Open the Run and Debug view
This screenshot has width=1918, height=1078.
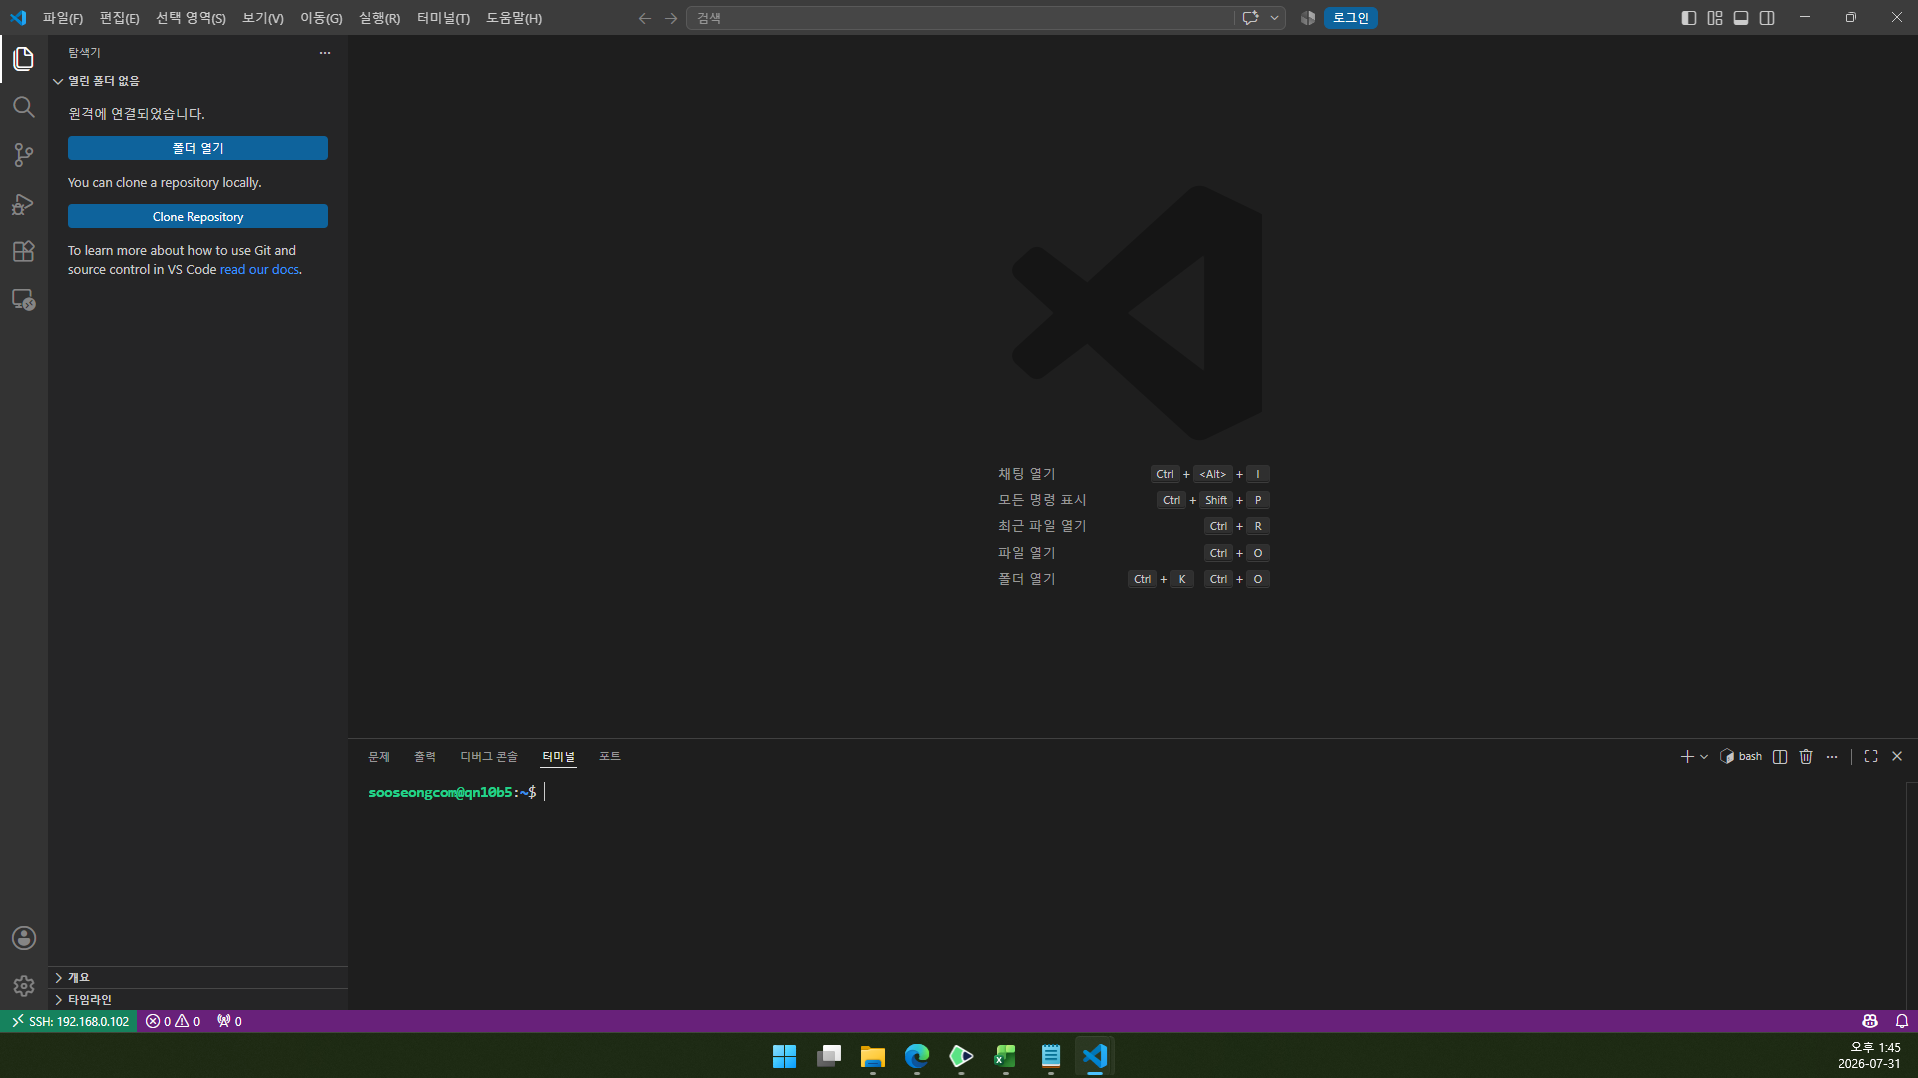coord(24,203)
